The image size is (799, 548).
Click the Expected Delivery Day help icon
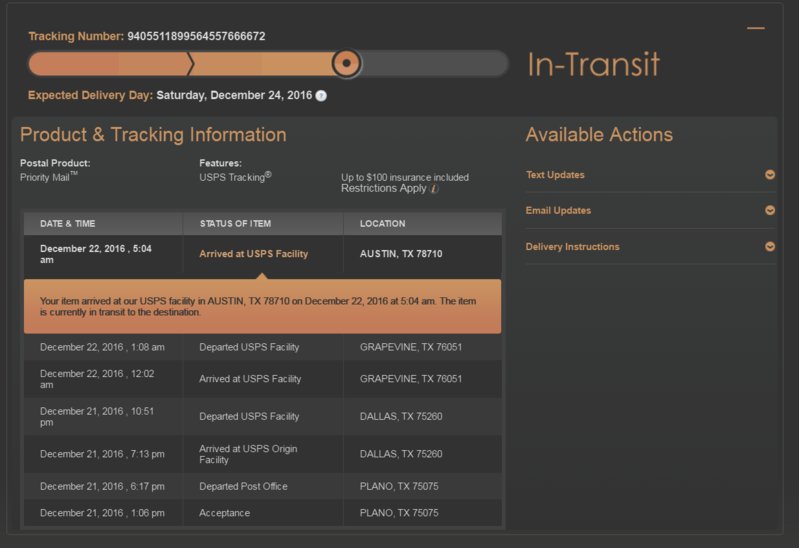(x=321, y=96)
